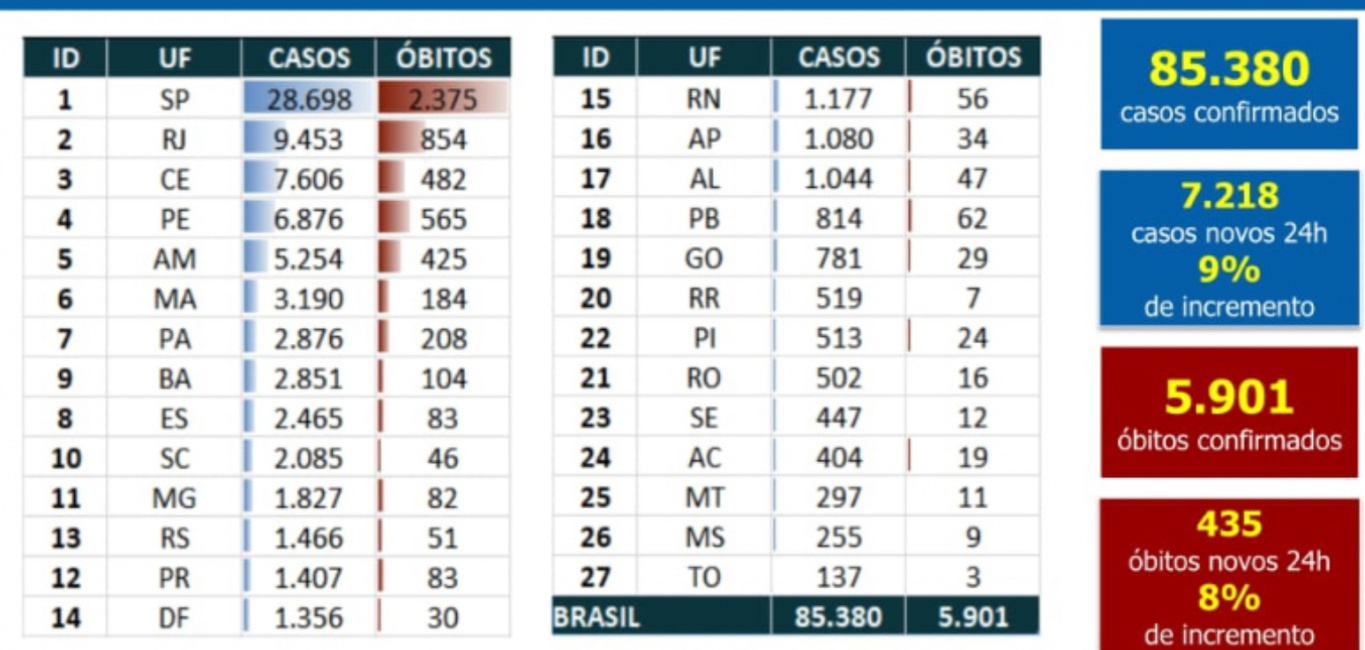Screen dimensions: 1365x650
Task: Click the 435 óbitos novos 24h box
Action: 1229,575
